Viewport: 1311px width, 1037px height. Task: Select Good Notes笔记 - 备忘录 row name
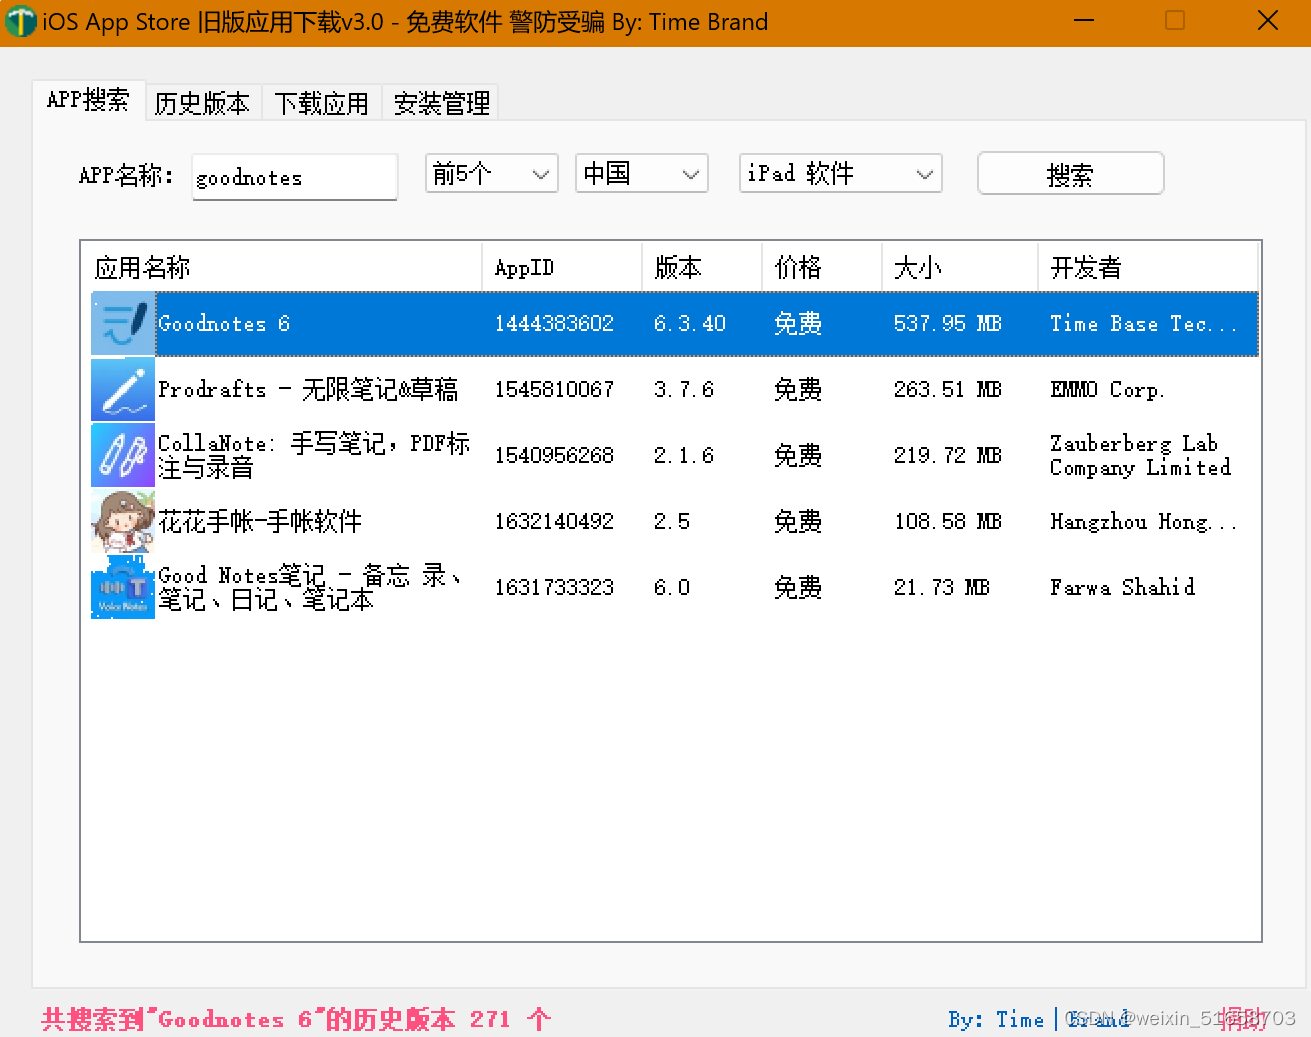(310, 587)
